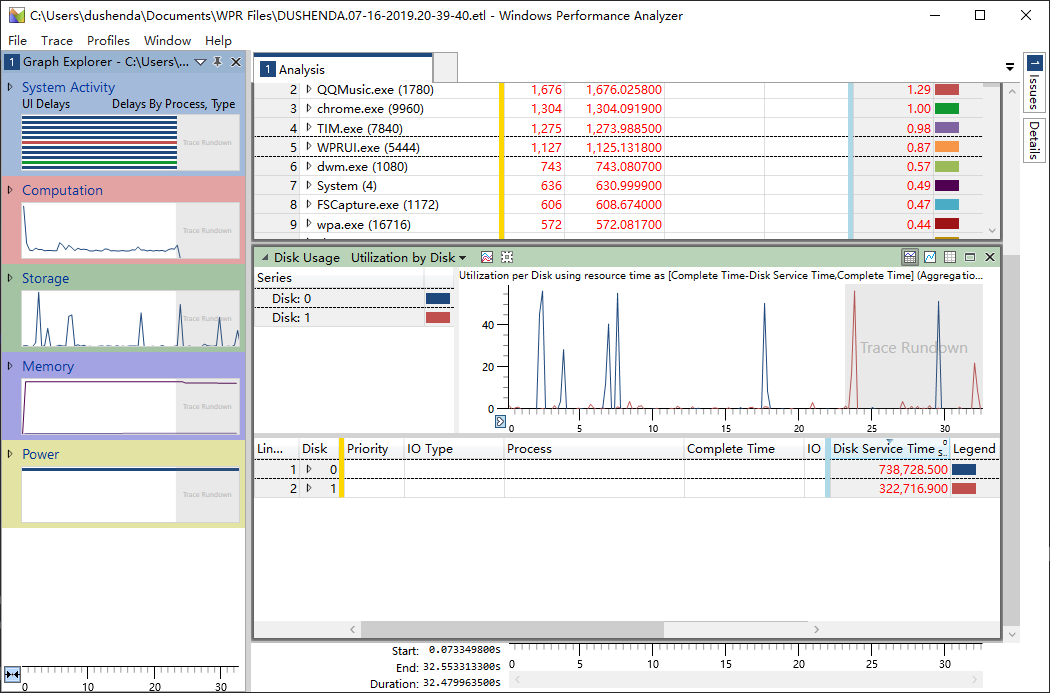Switch to graph only display mode
This screenshot has height=693, width=1050.
930,258
